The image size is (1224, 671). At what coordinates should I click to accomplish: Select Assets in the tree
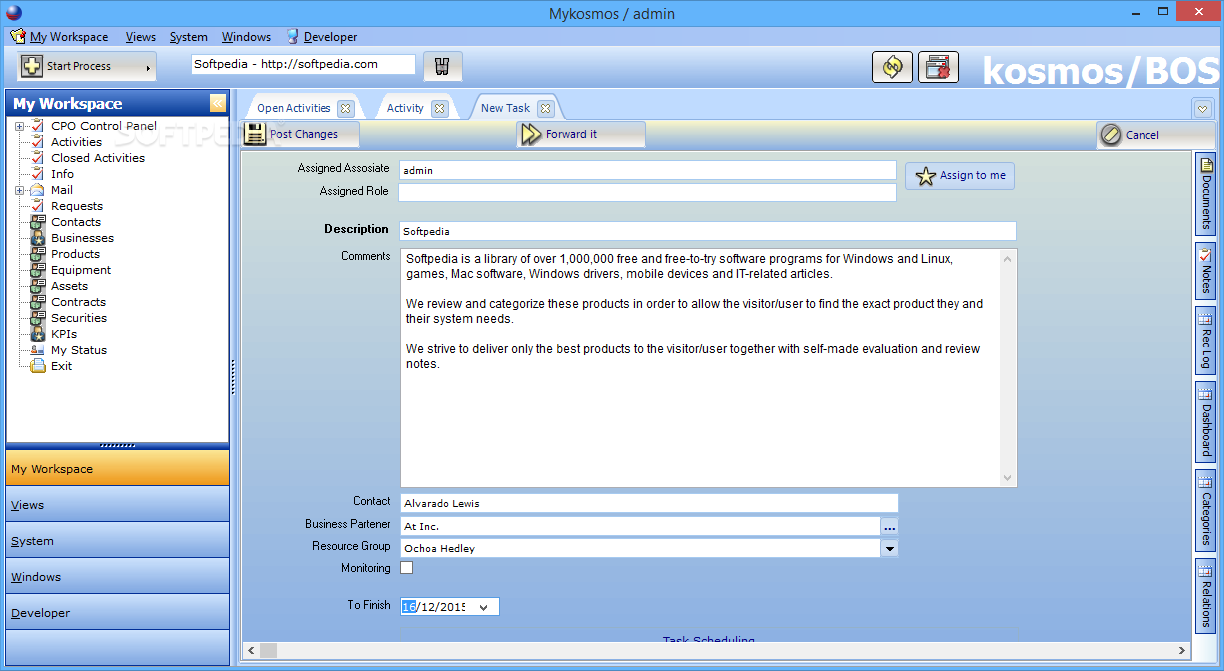tap(69, 286)
